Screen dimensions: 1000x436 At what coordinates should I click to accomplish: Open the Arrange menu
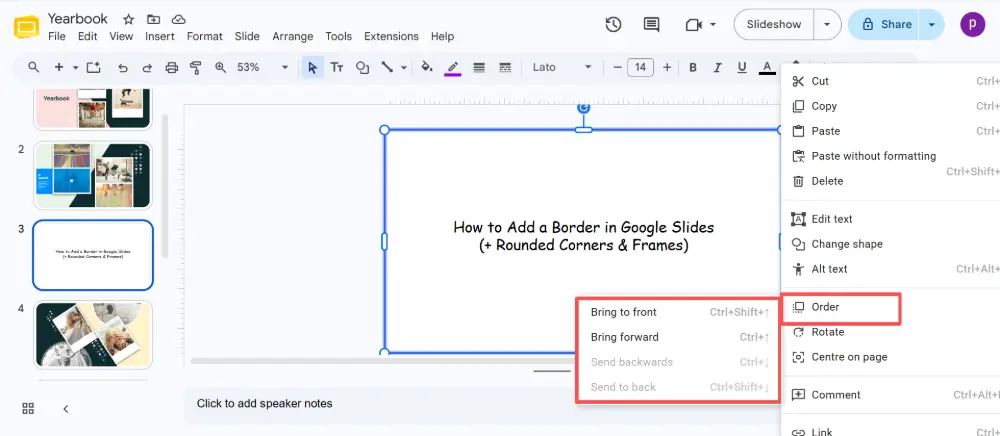coord(293,36)
